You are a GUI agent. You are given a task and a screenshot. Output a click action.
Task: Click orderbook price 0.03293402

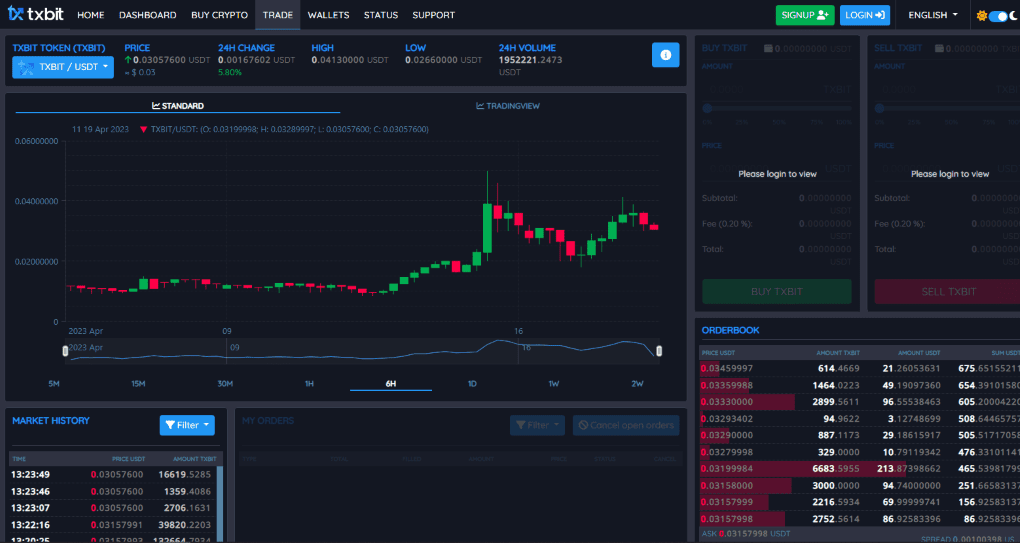point(727,419)
